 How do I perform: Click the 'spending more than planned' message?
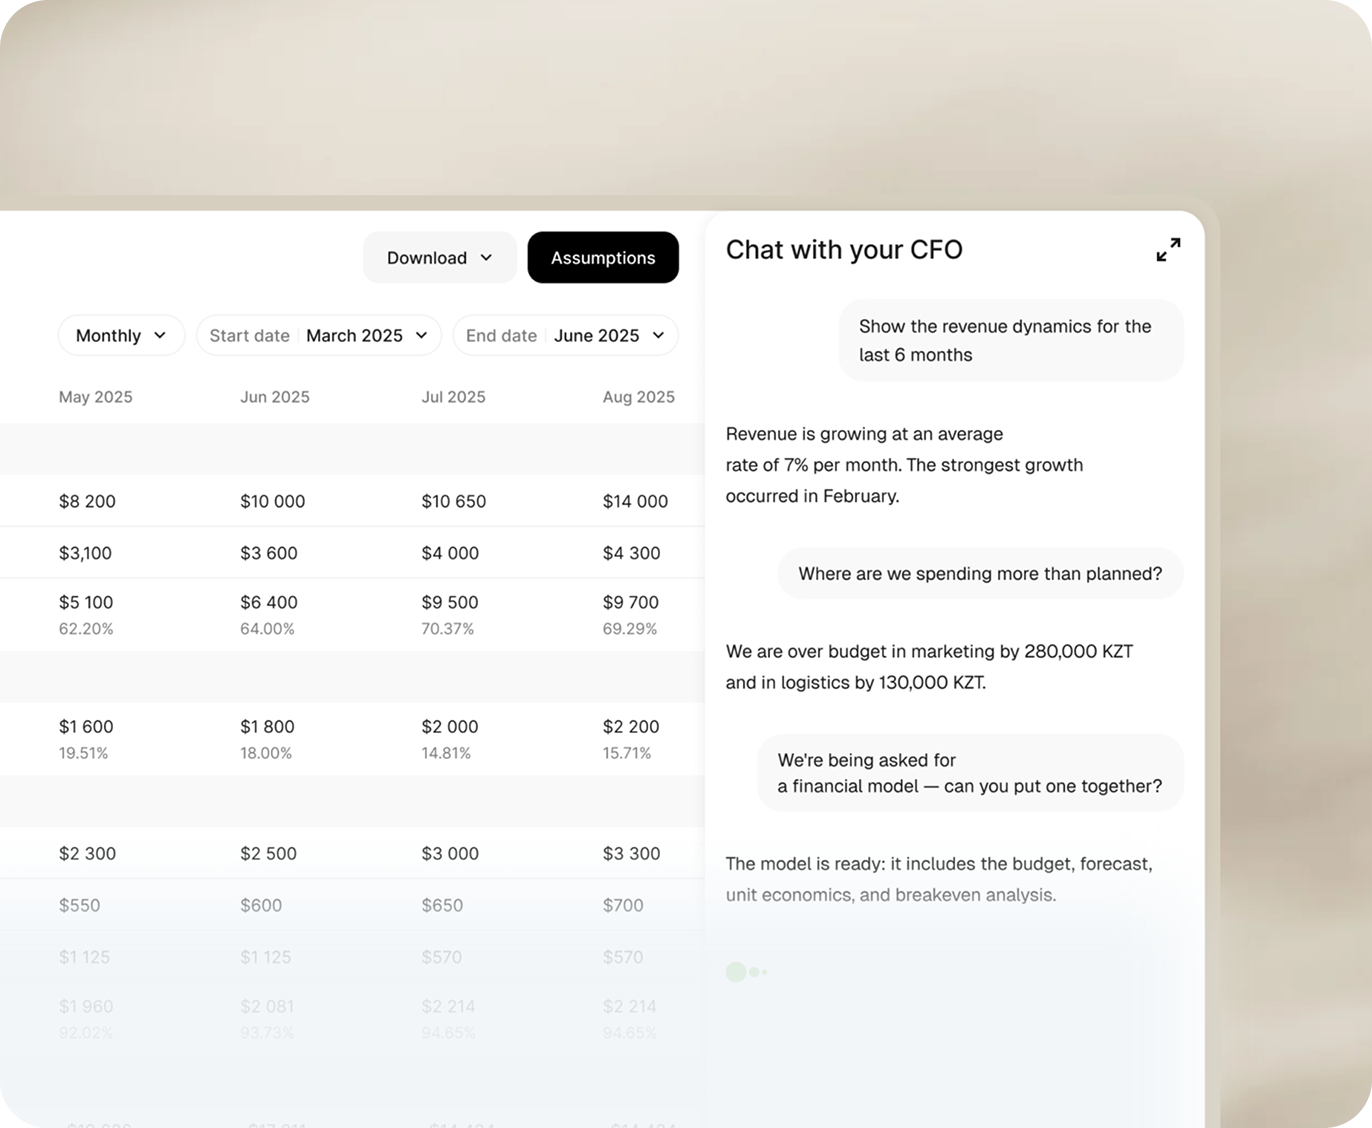tap(980, 574)
